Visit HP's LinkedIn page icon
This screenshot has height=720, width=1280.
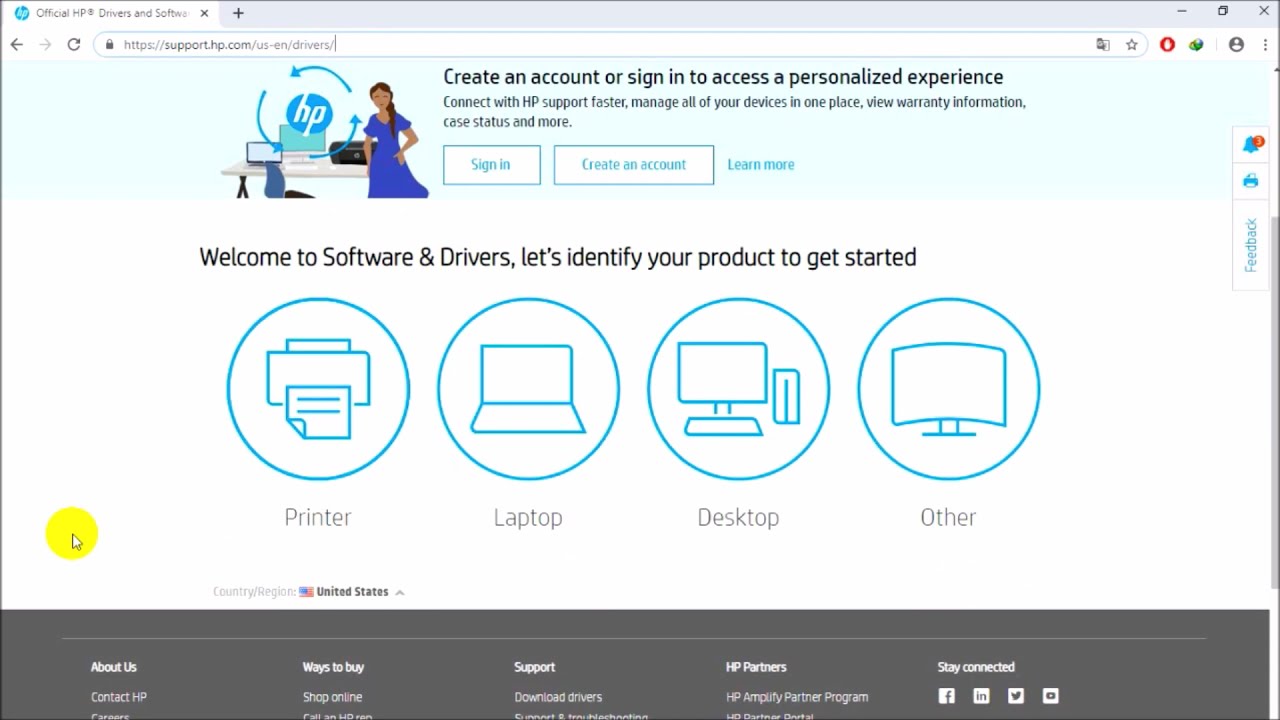(x=981, y=696)
